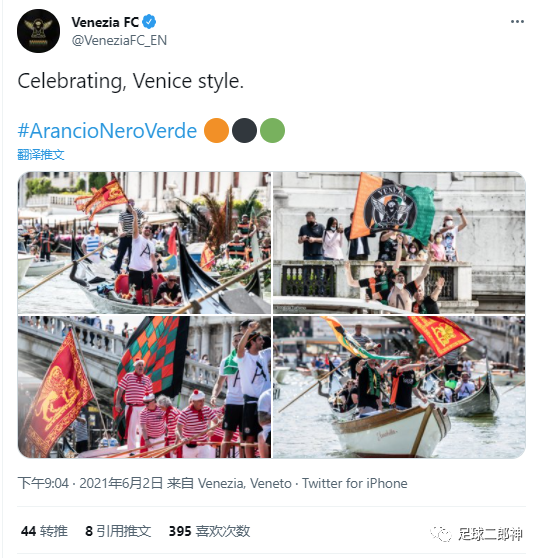This screenshot has height=558, width=540.
Task: Click the green circle emoji
Action: pyautogui.click(x=272, y=131)
